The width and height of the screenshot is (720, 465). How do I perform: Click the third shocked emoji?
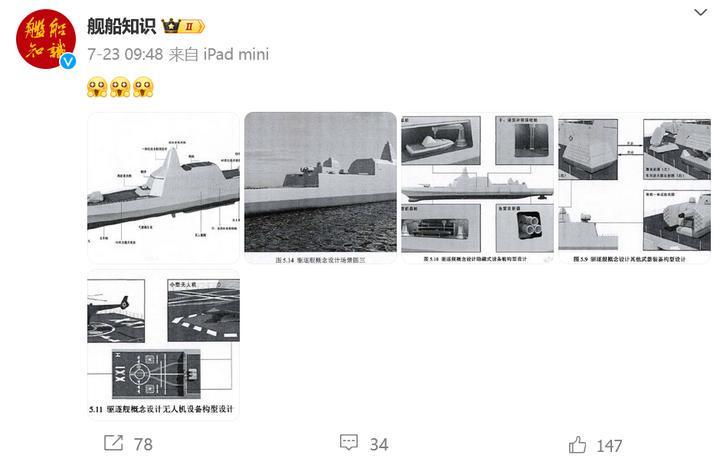pyautogui.click(x=143, y=87)
